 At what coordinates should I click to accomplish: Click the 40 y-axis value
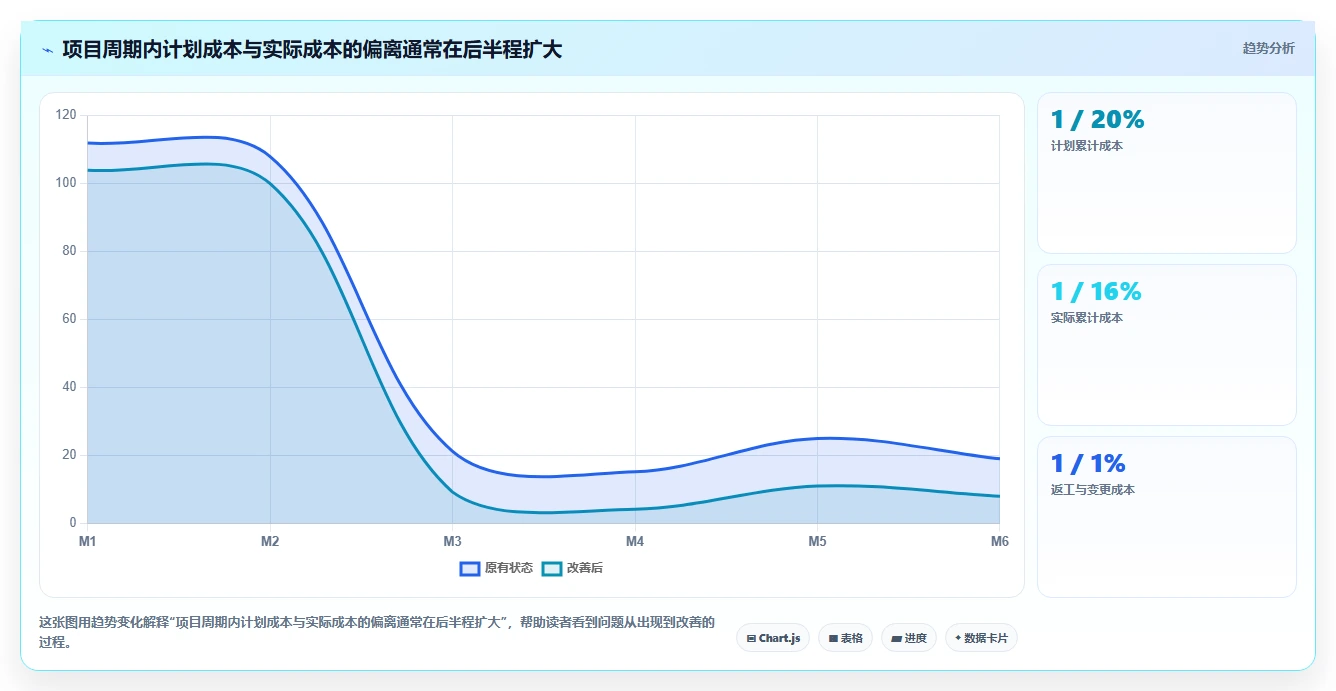click(69, 387)
